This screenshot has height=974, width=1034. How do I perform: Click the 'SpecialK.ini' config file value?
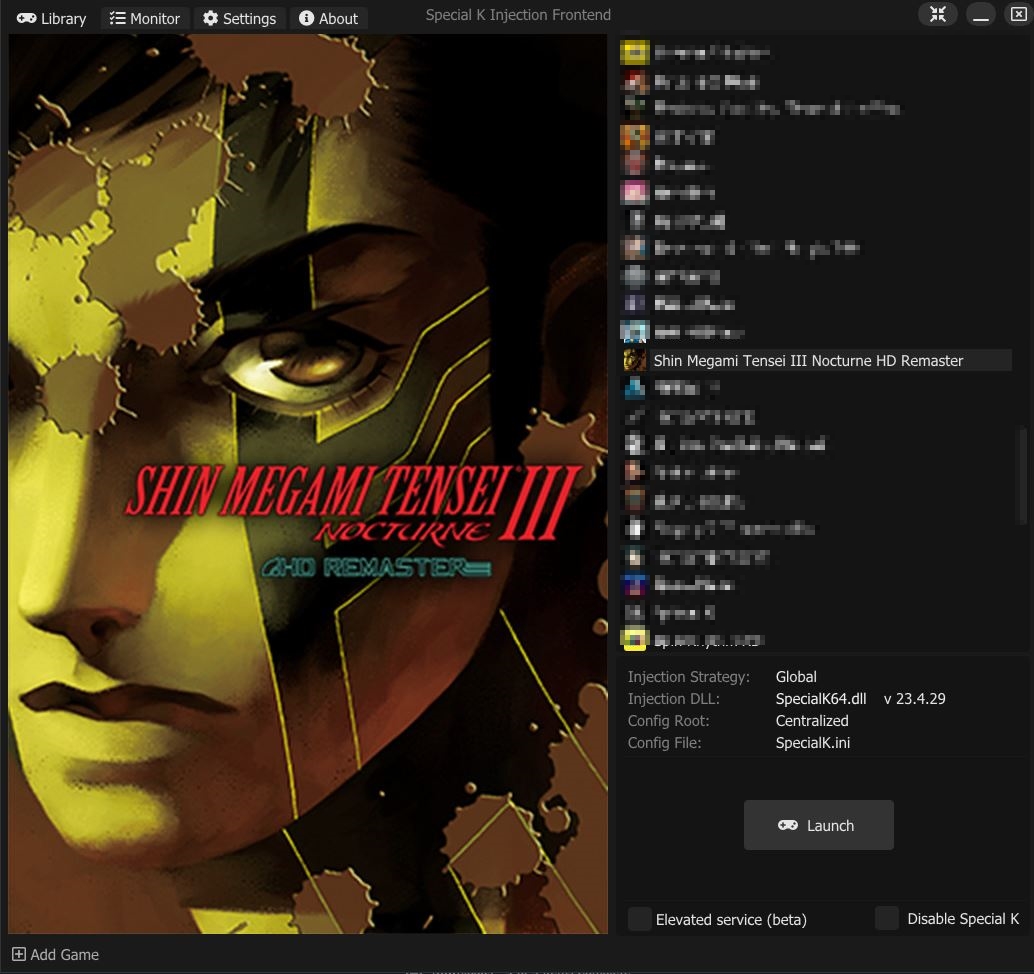[x=812, y=743]
